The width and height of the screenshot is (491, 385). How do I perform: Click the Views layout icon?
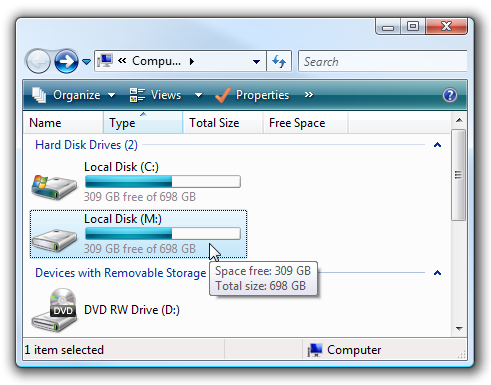coord(137,95)
